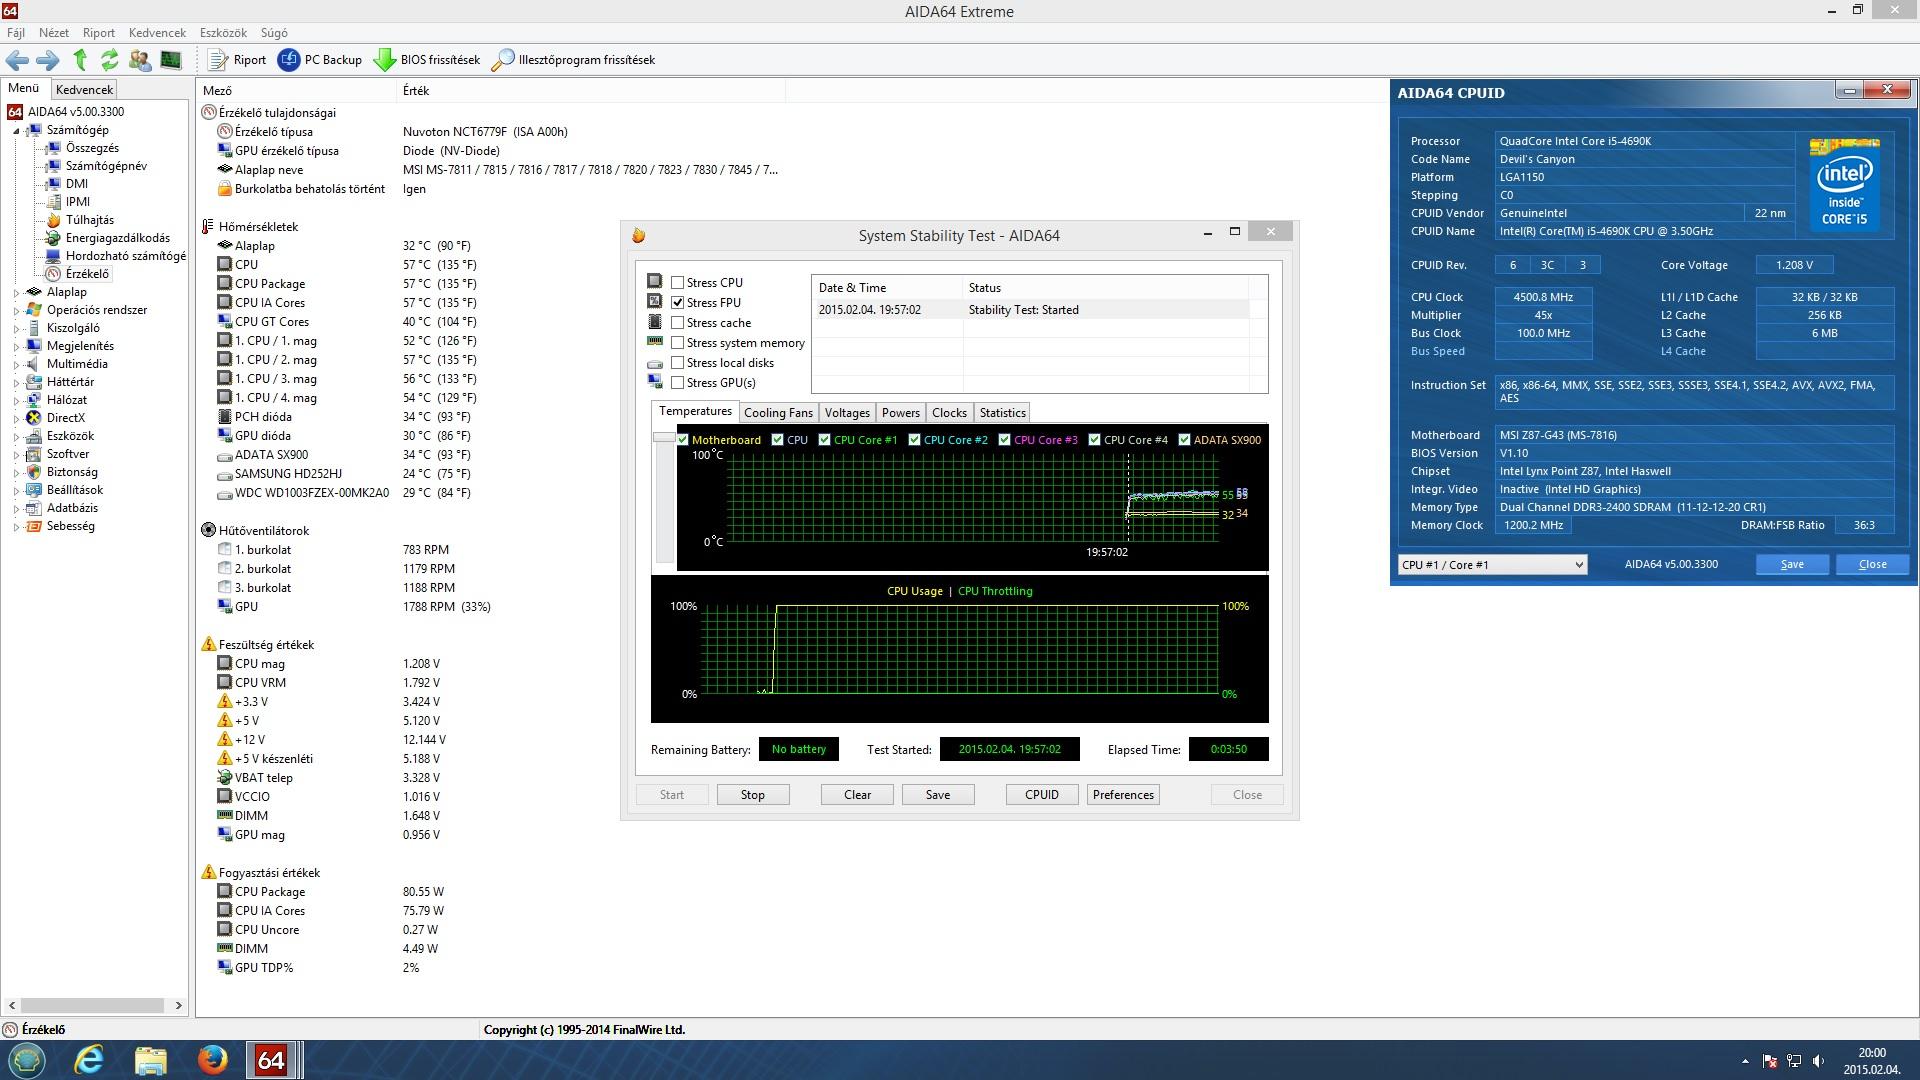Expand the Alaplap tree node

point(16,293)
